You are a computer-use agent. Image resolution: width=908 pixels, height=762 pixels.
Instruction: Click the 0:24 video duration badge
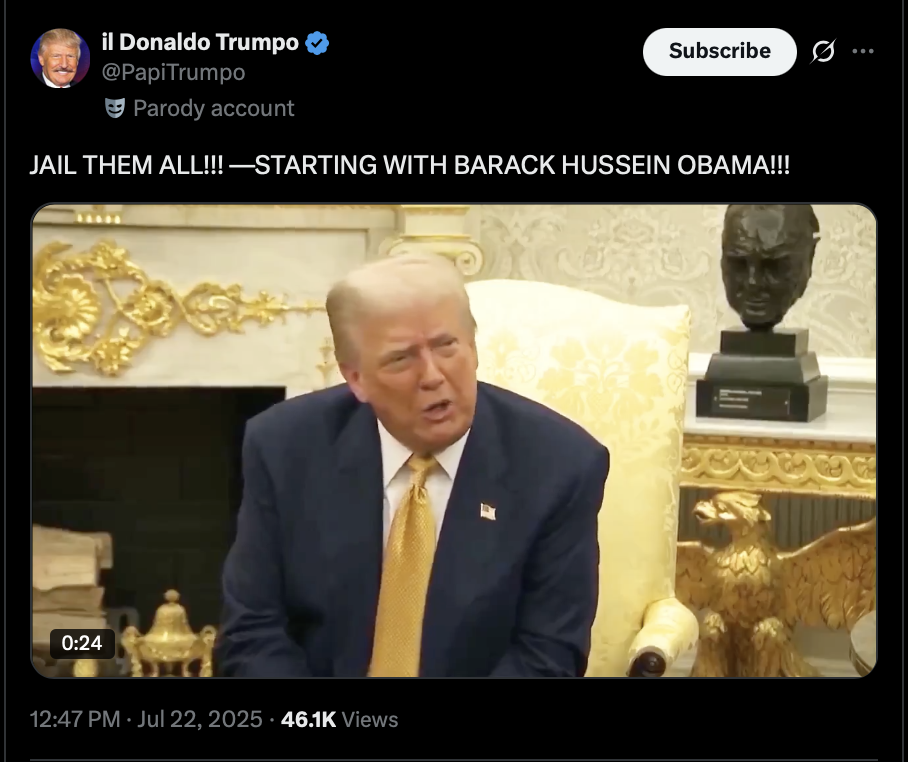(x=82, y=643)
